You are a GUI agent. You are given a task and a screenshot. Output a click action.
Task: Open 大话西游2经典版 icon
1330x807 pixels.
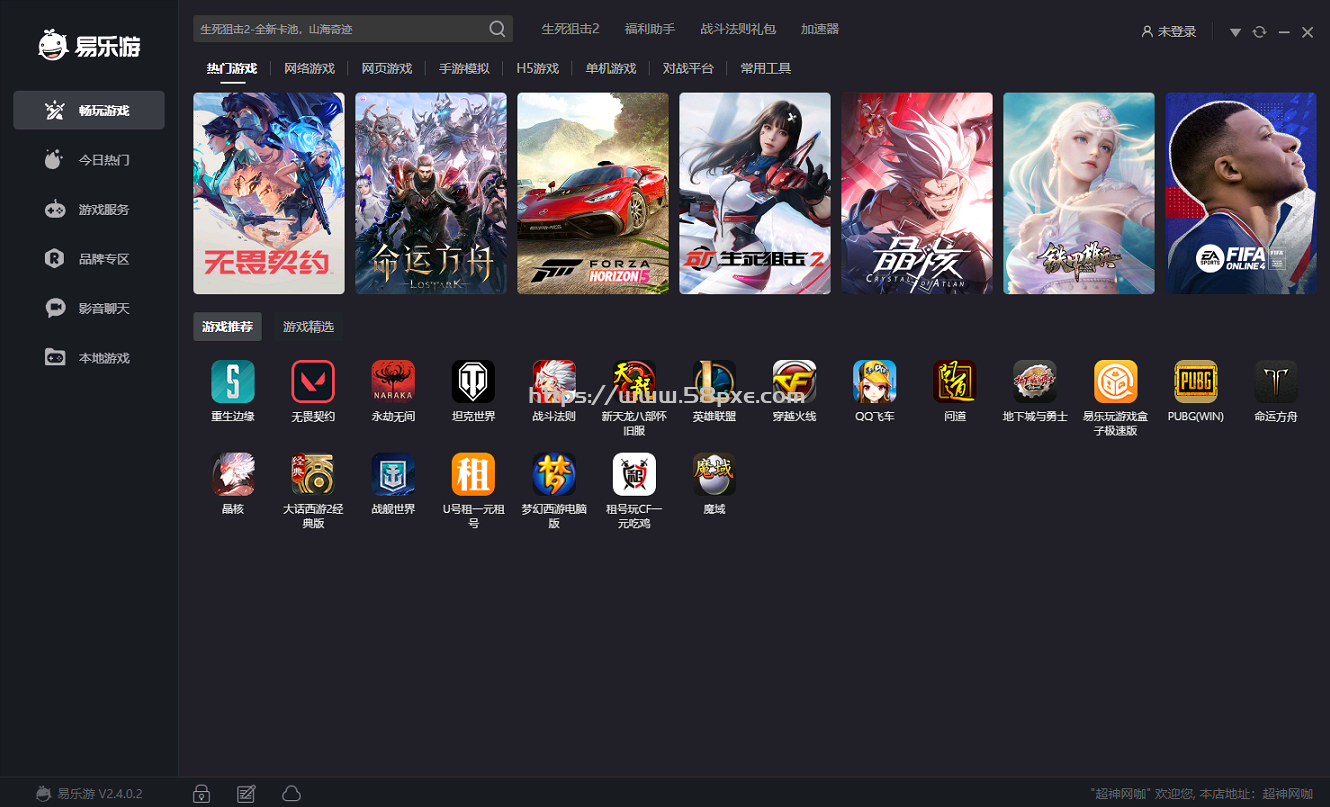[x=313, y=475]
